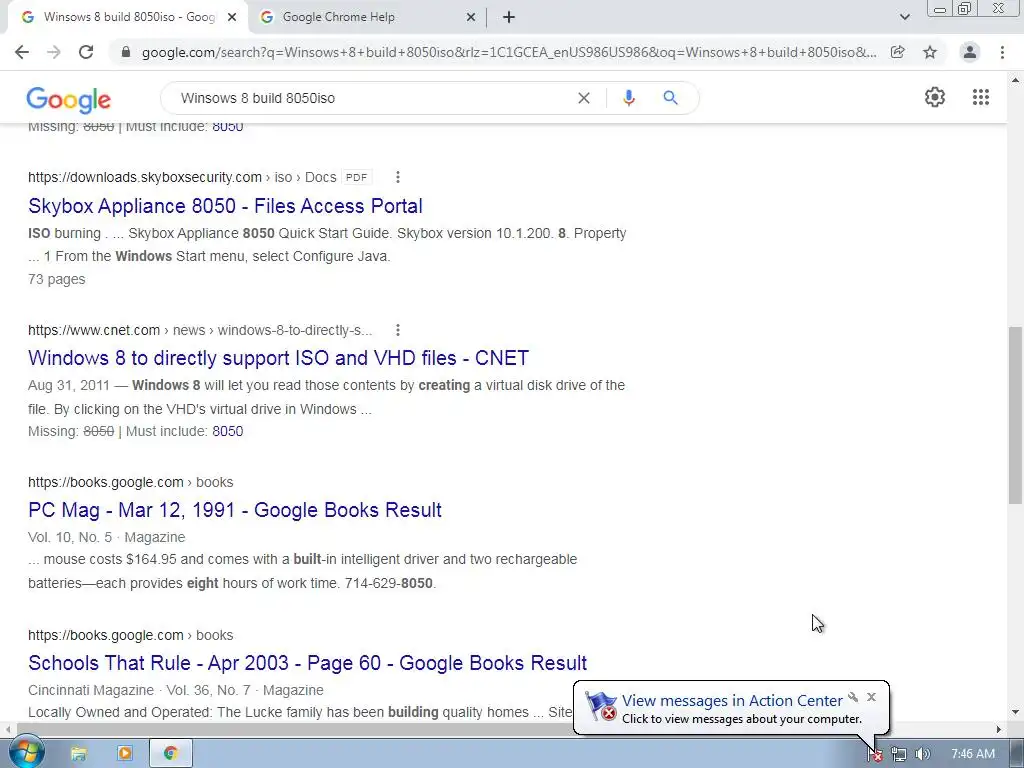Image resolution: width=1024 pixels, height=768 pixels.
Task: Open PC Mag Mar 12, 1991 result
Action: click(x=235, y=510)
